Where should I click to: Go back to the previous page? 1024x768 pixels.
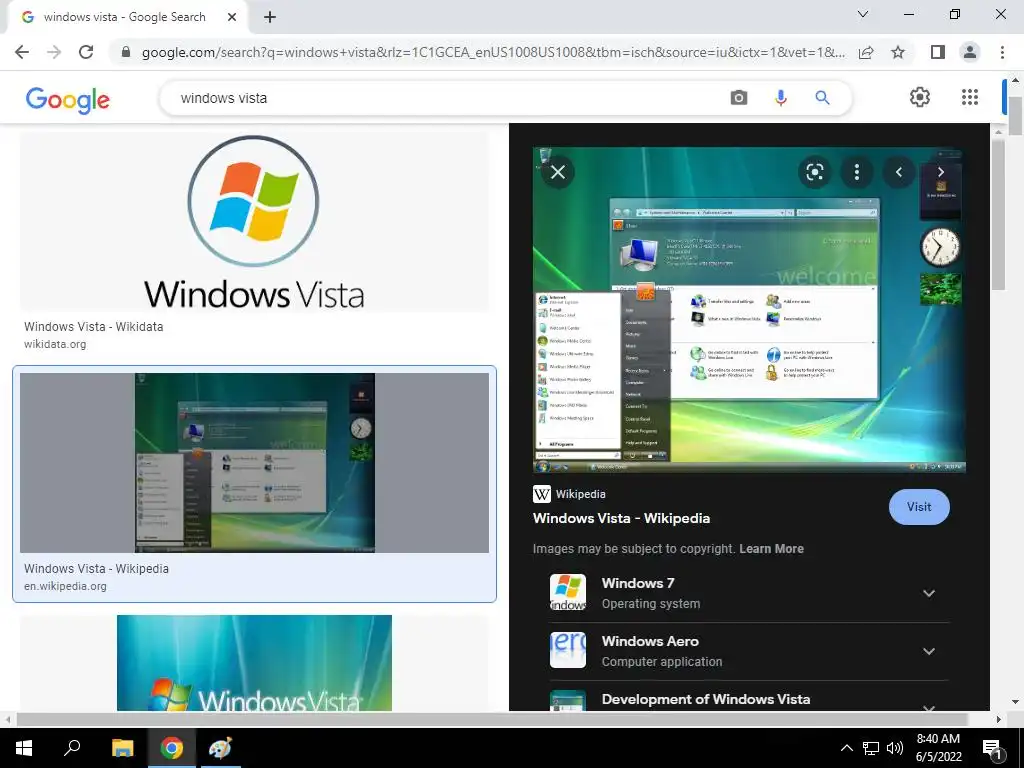[22, 52]
